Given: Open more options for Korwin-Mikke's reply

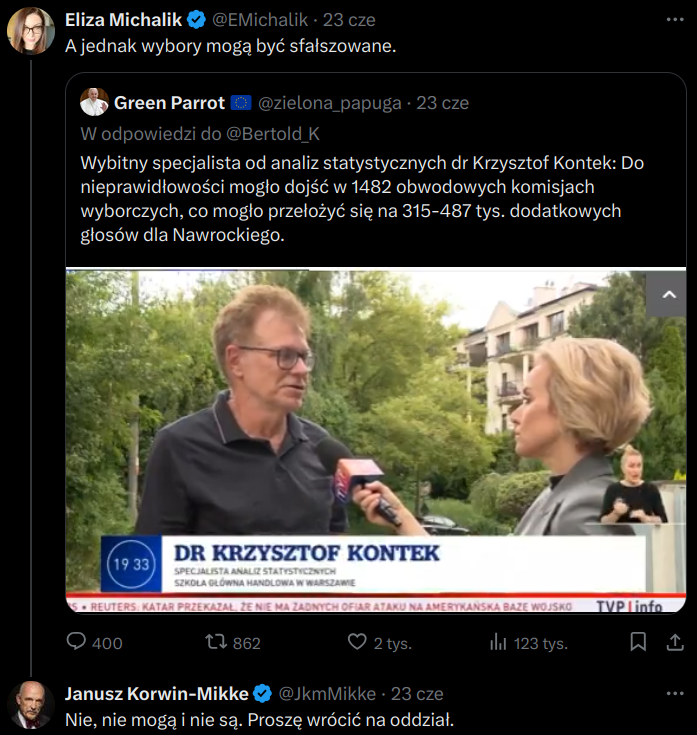Looking at the screenshot, I should point(675,693).
